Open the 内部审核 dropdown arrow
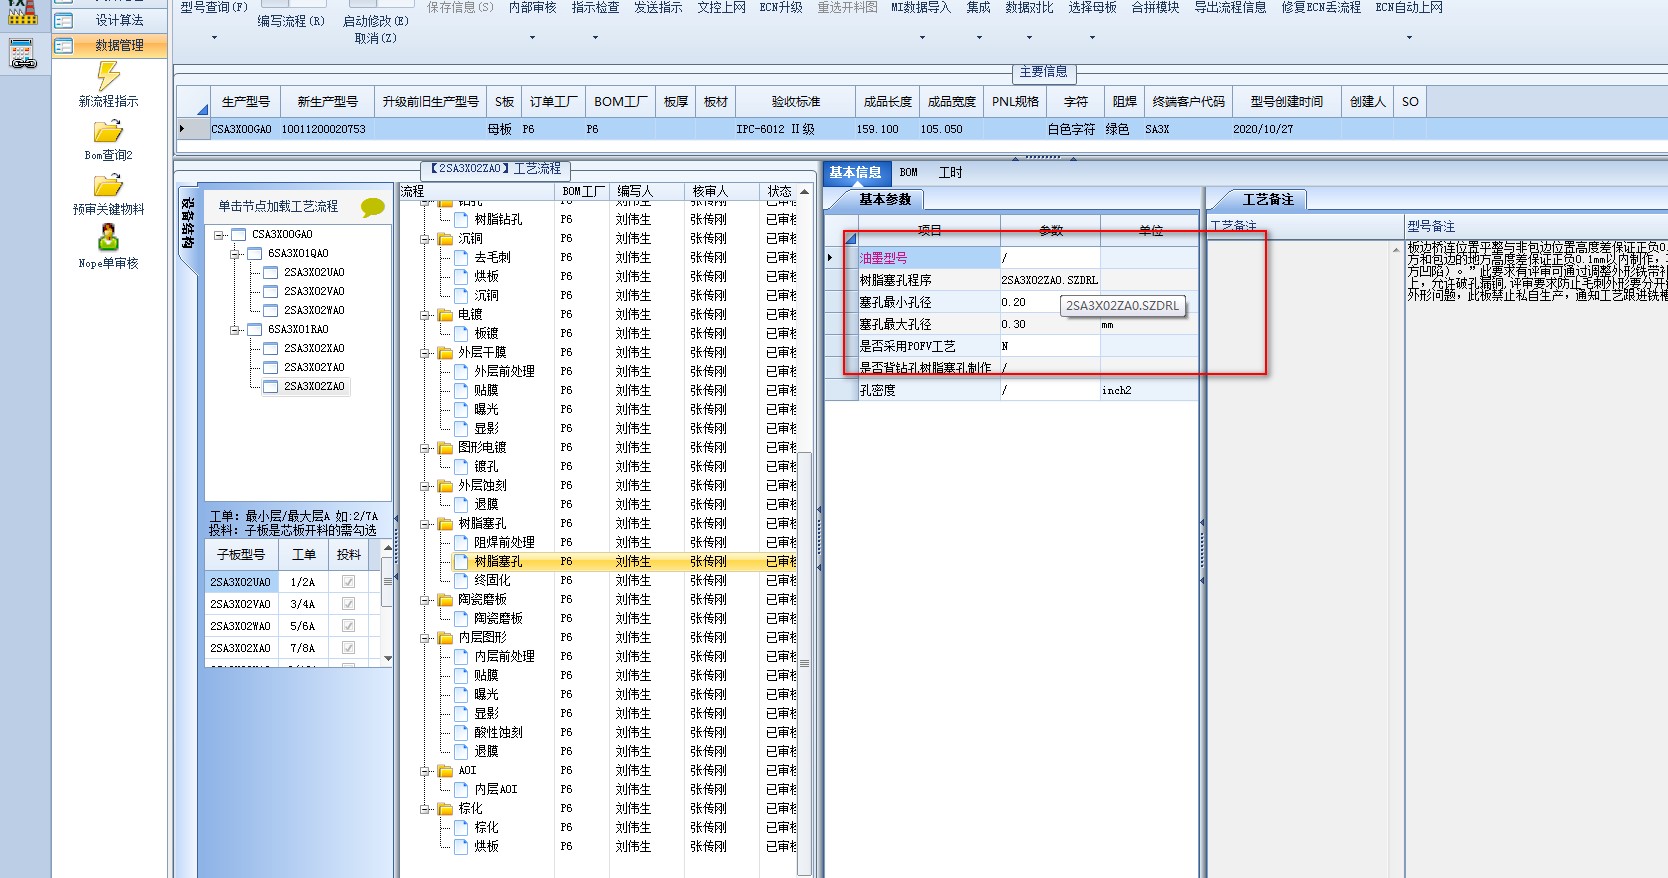This screenshot has width=1668, height=878. tap(532, 38)
